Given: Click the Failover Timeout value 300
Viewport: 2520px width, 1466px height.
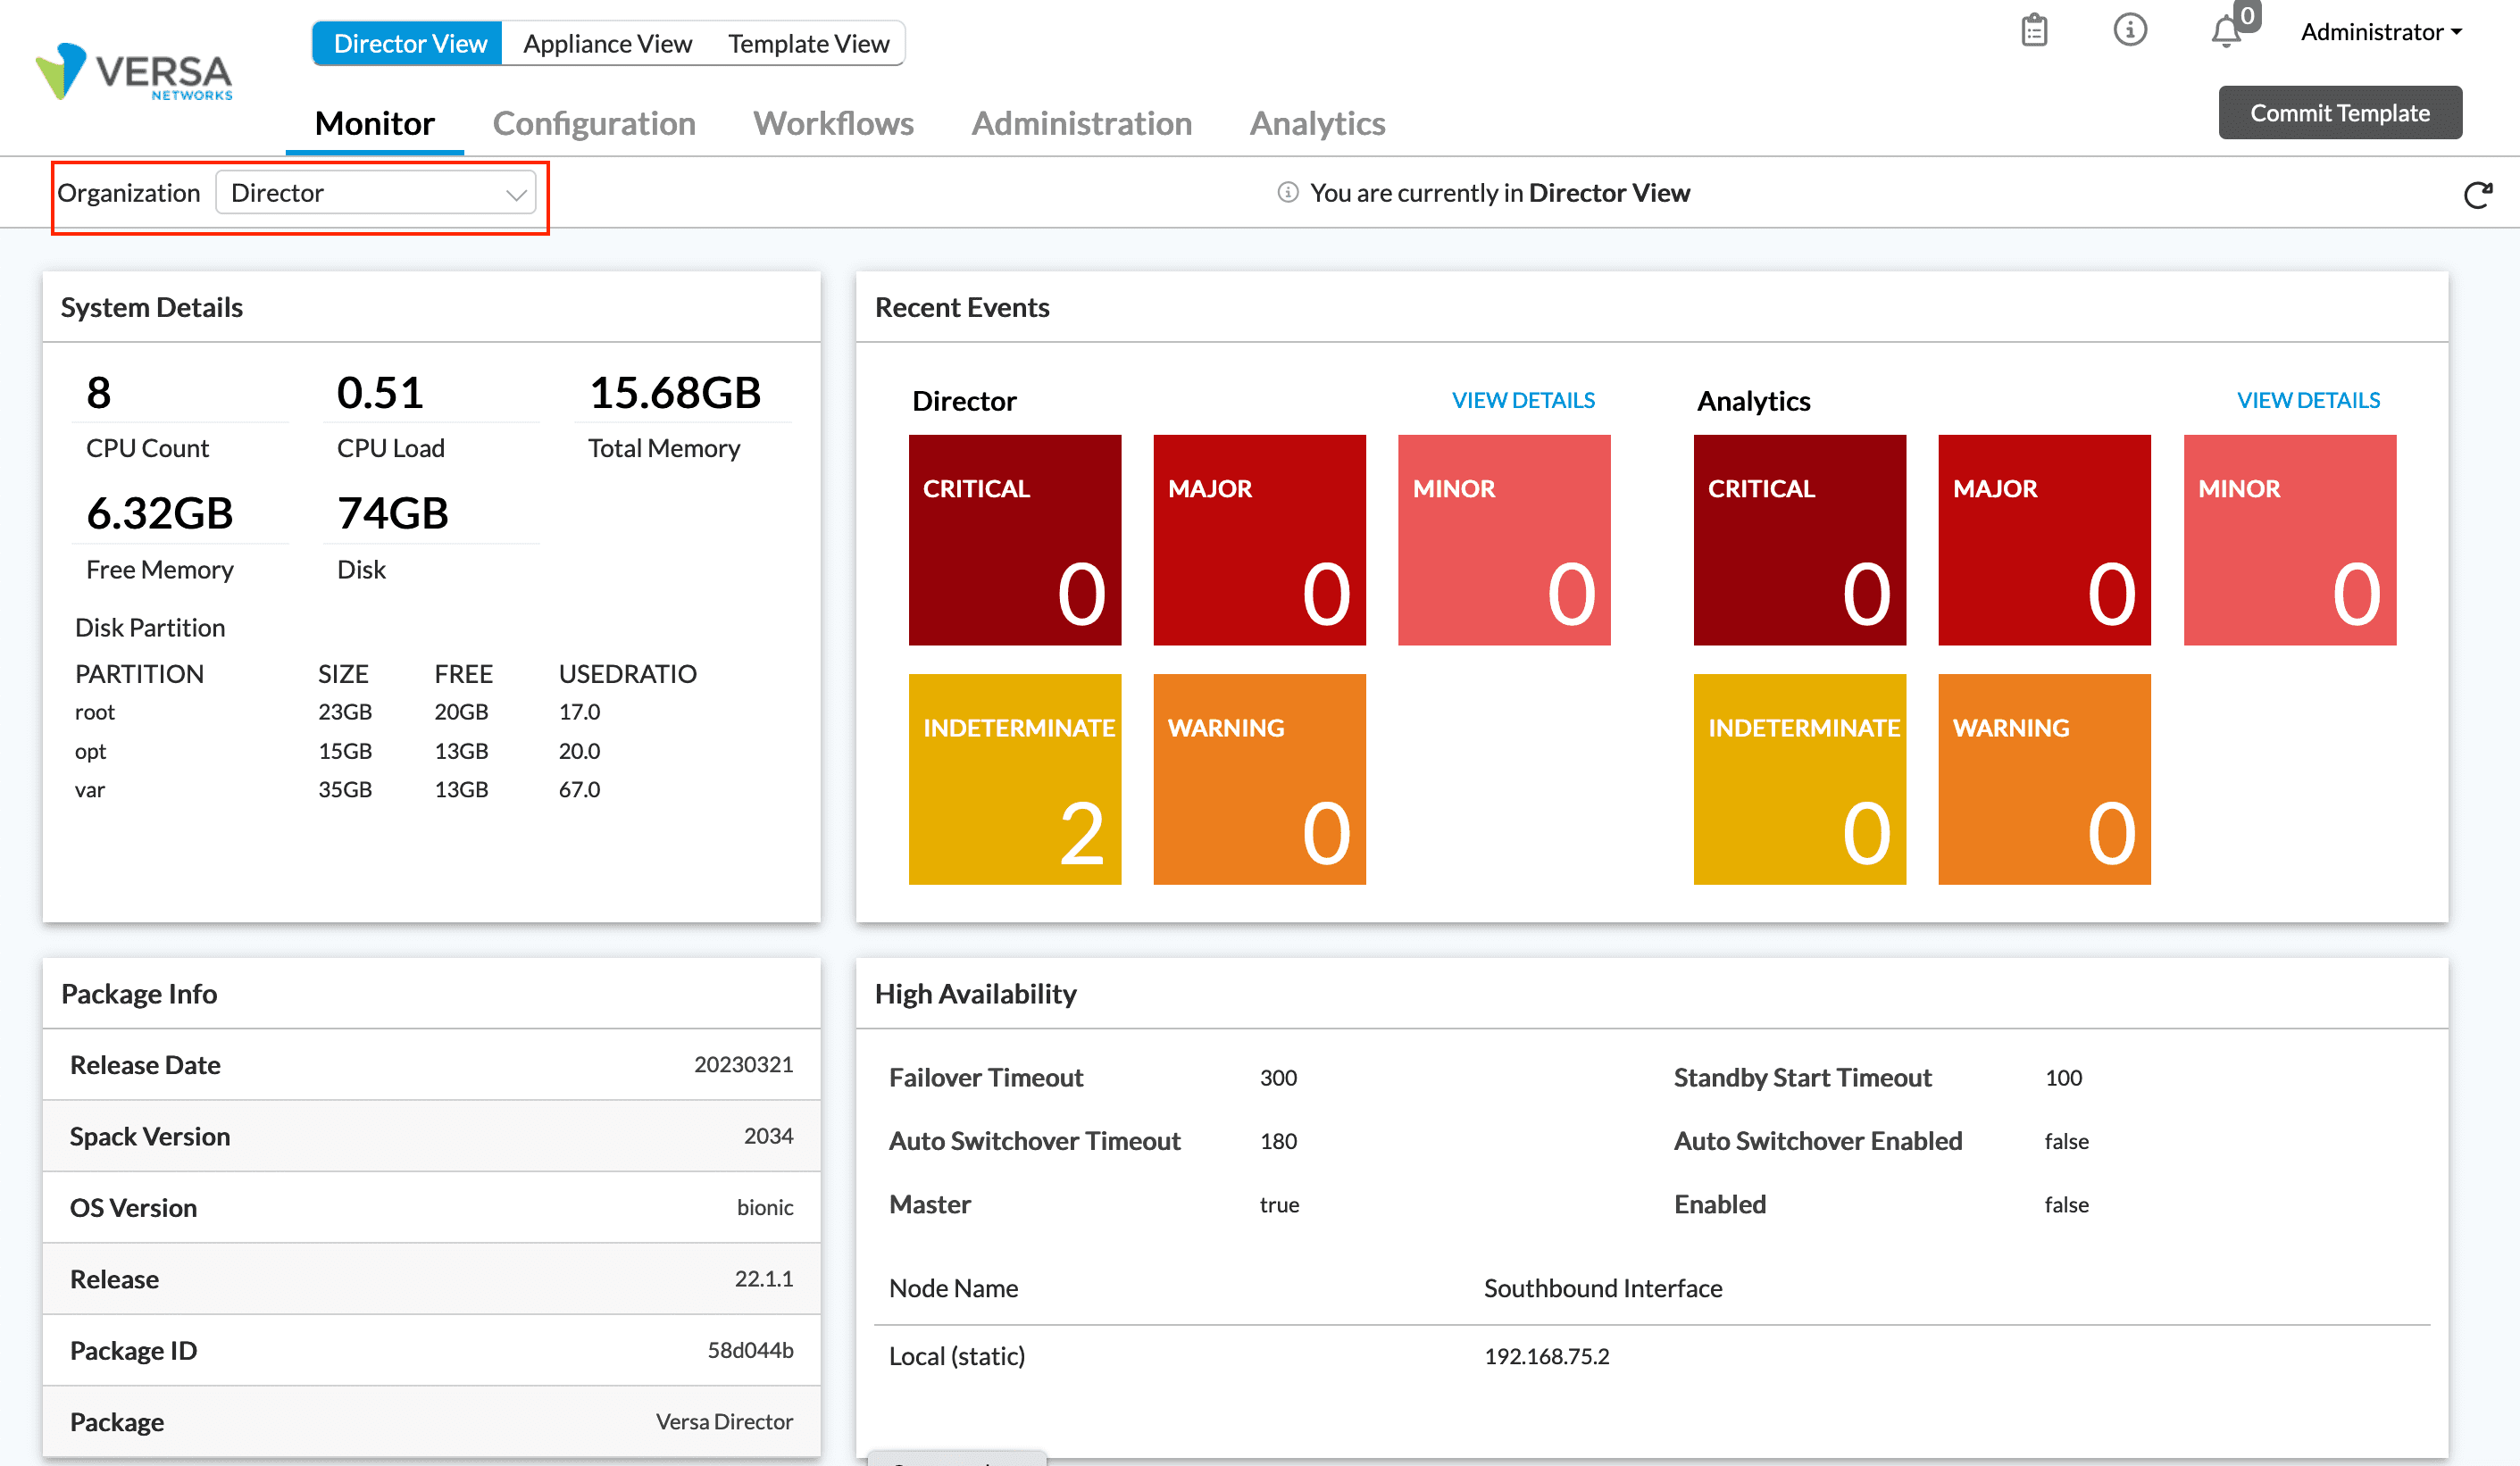Looking at the screenshot, I should point(1278,1078).
